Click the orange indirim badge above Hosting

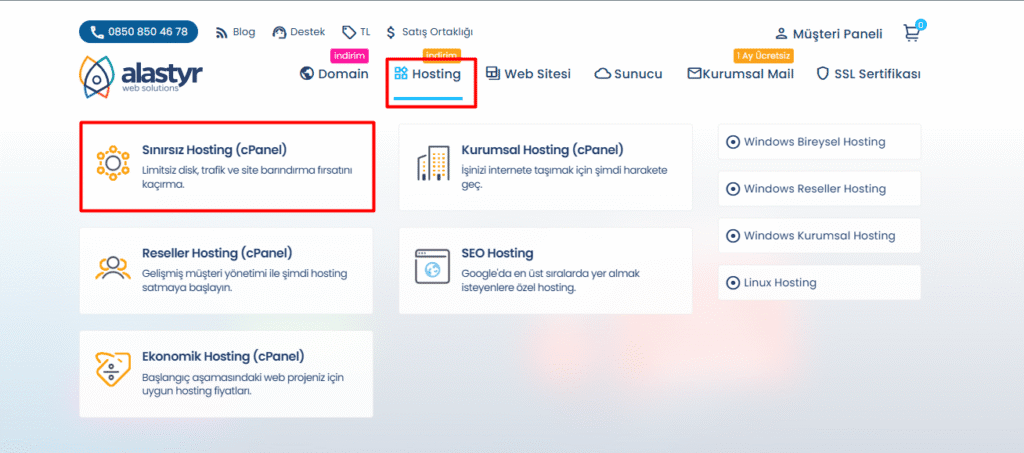point(442,55)
